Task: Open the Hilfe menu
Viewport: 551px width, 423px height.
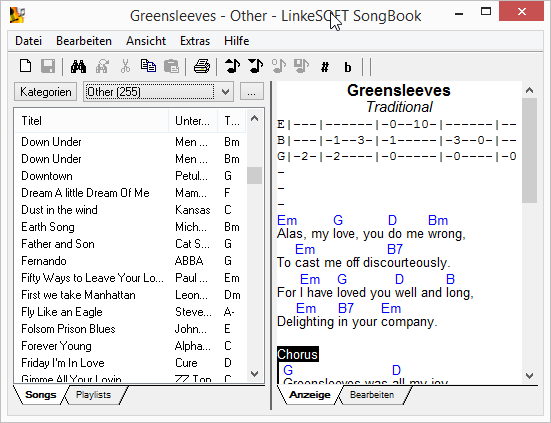Action: click(x=236, y=41)
